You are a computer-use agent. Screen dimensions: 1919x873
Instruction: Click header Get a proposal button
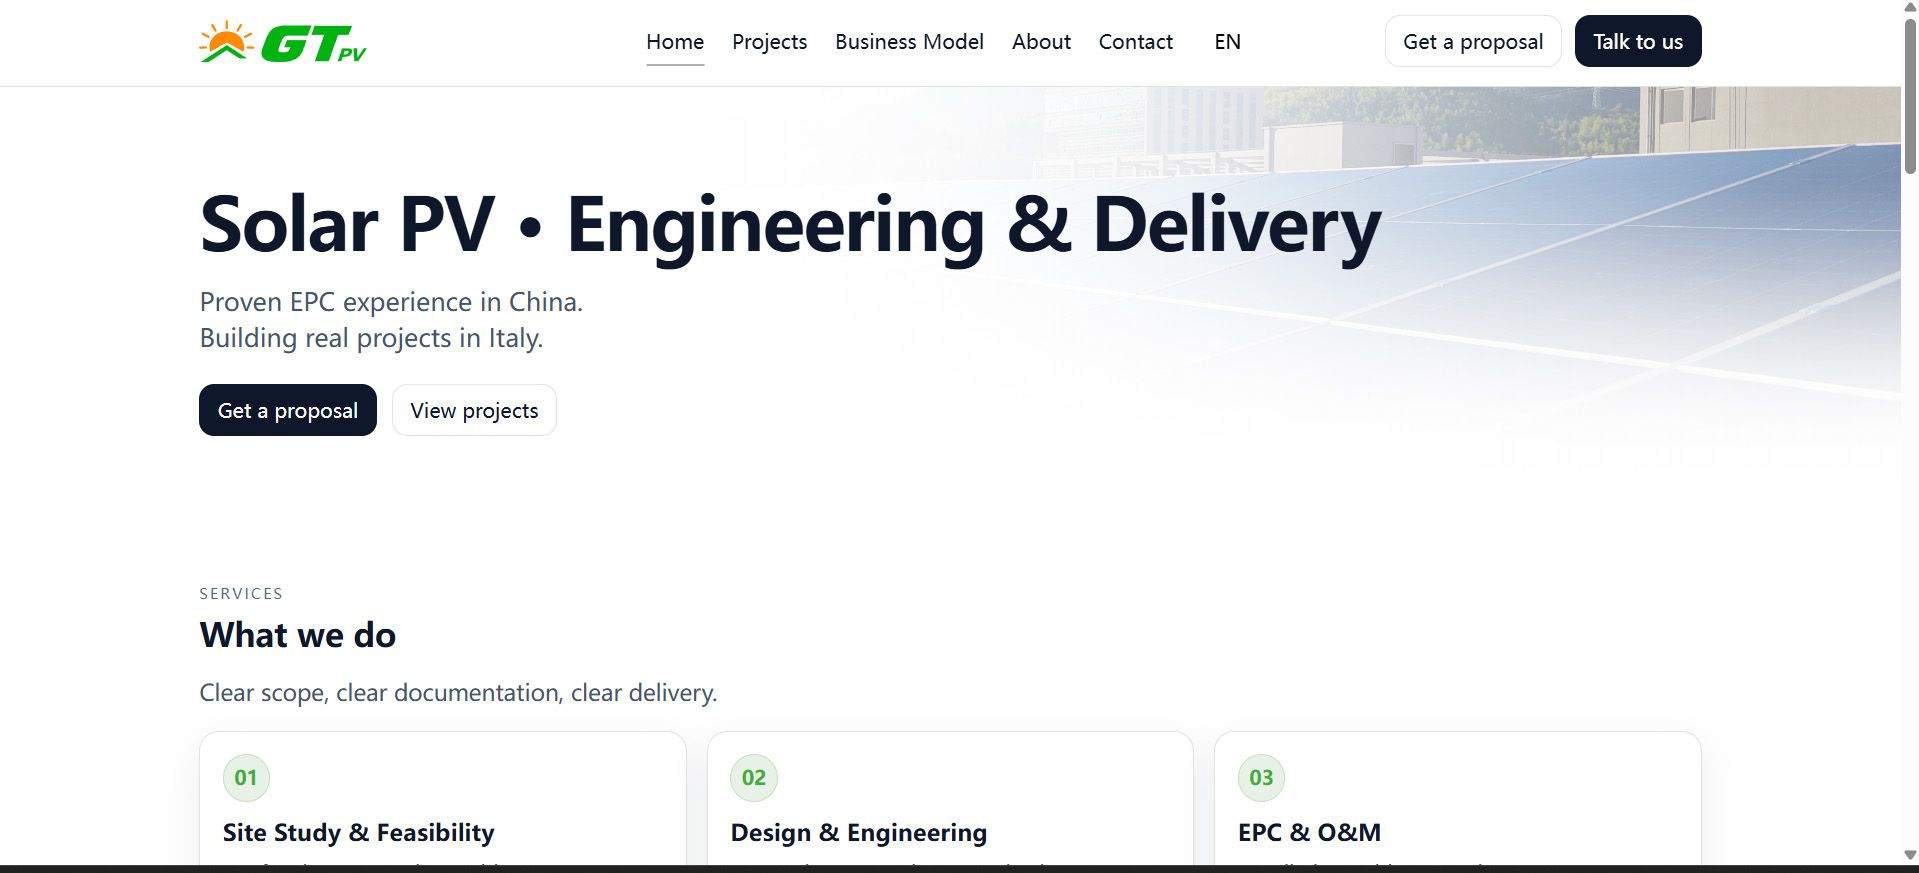pos(1473,41)
